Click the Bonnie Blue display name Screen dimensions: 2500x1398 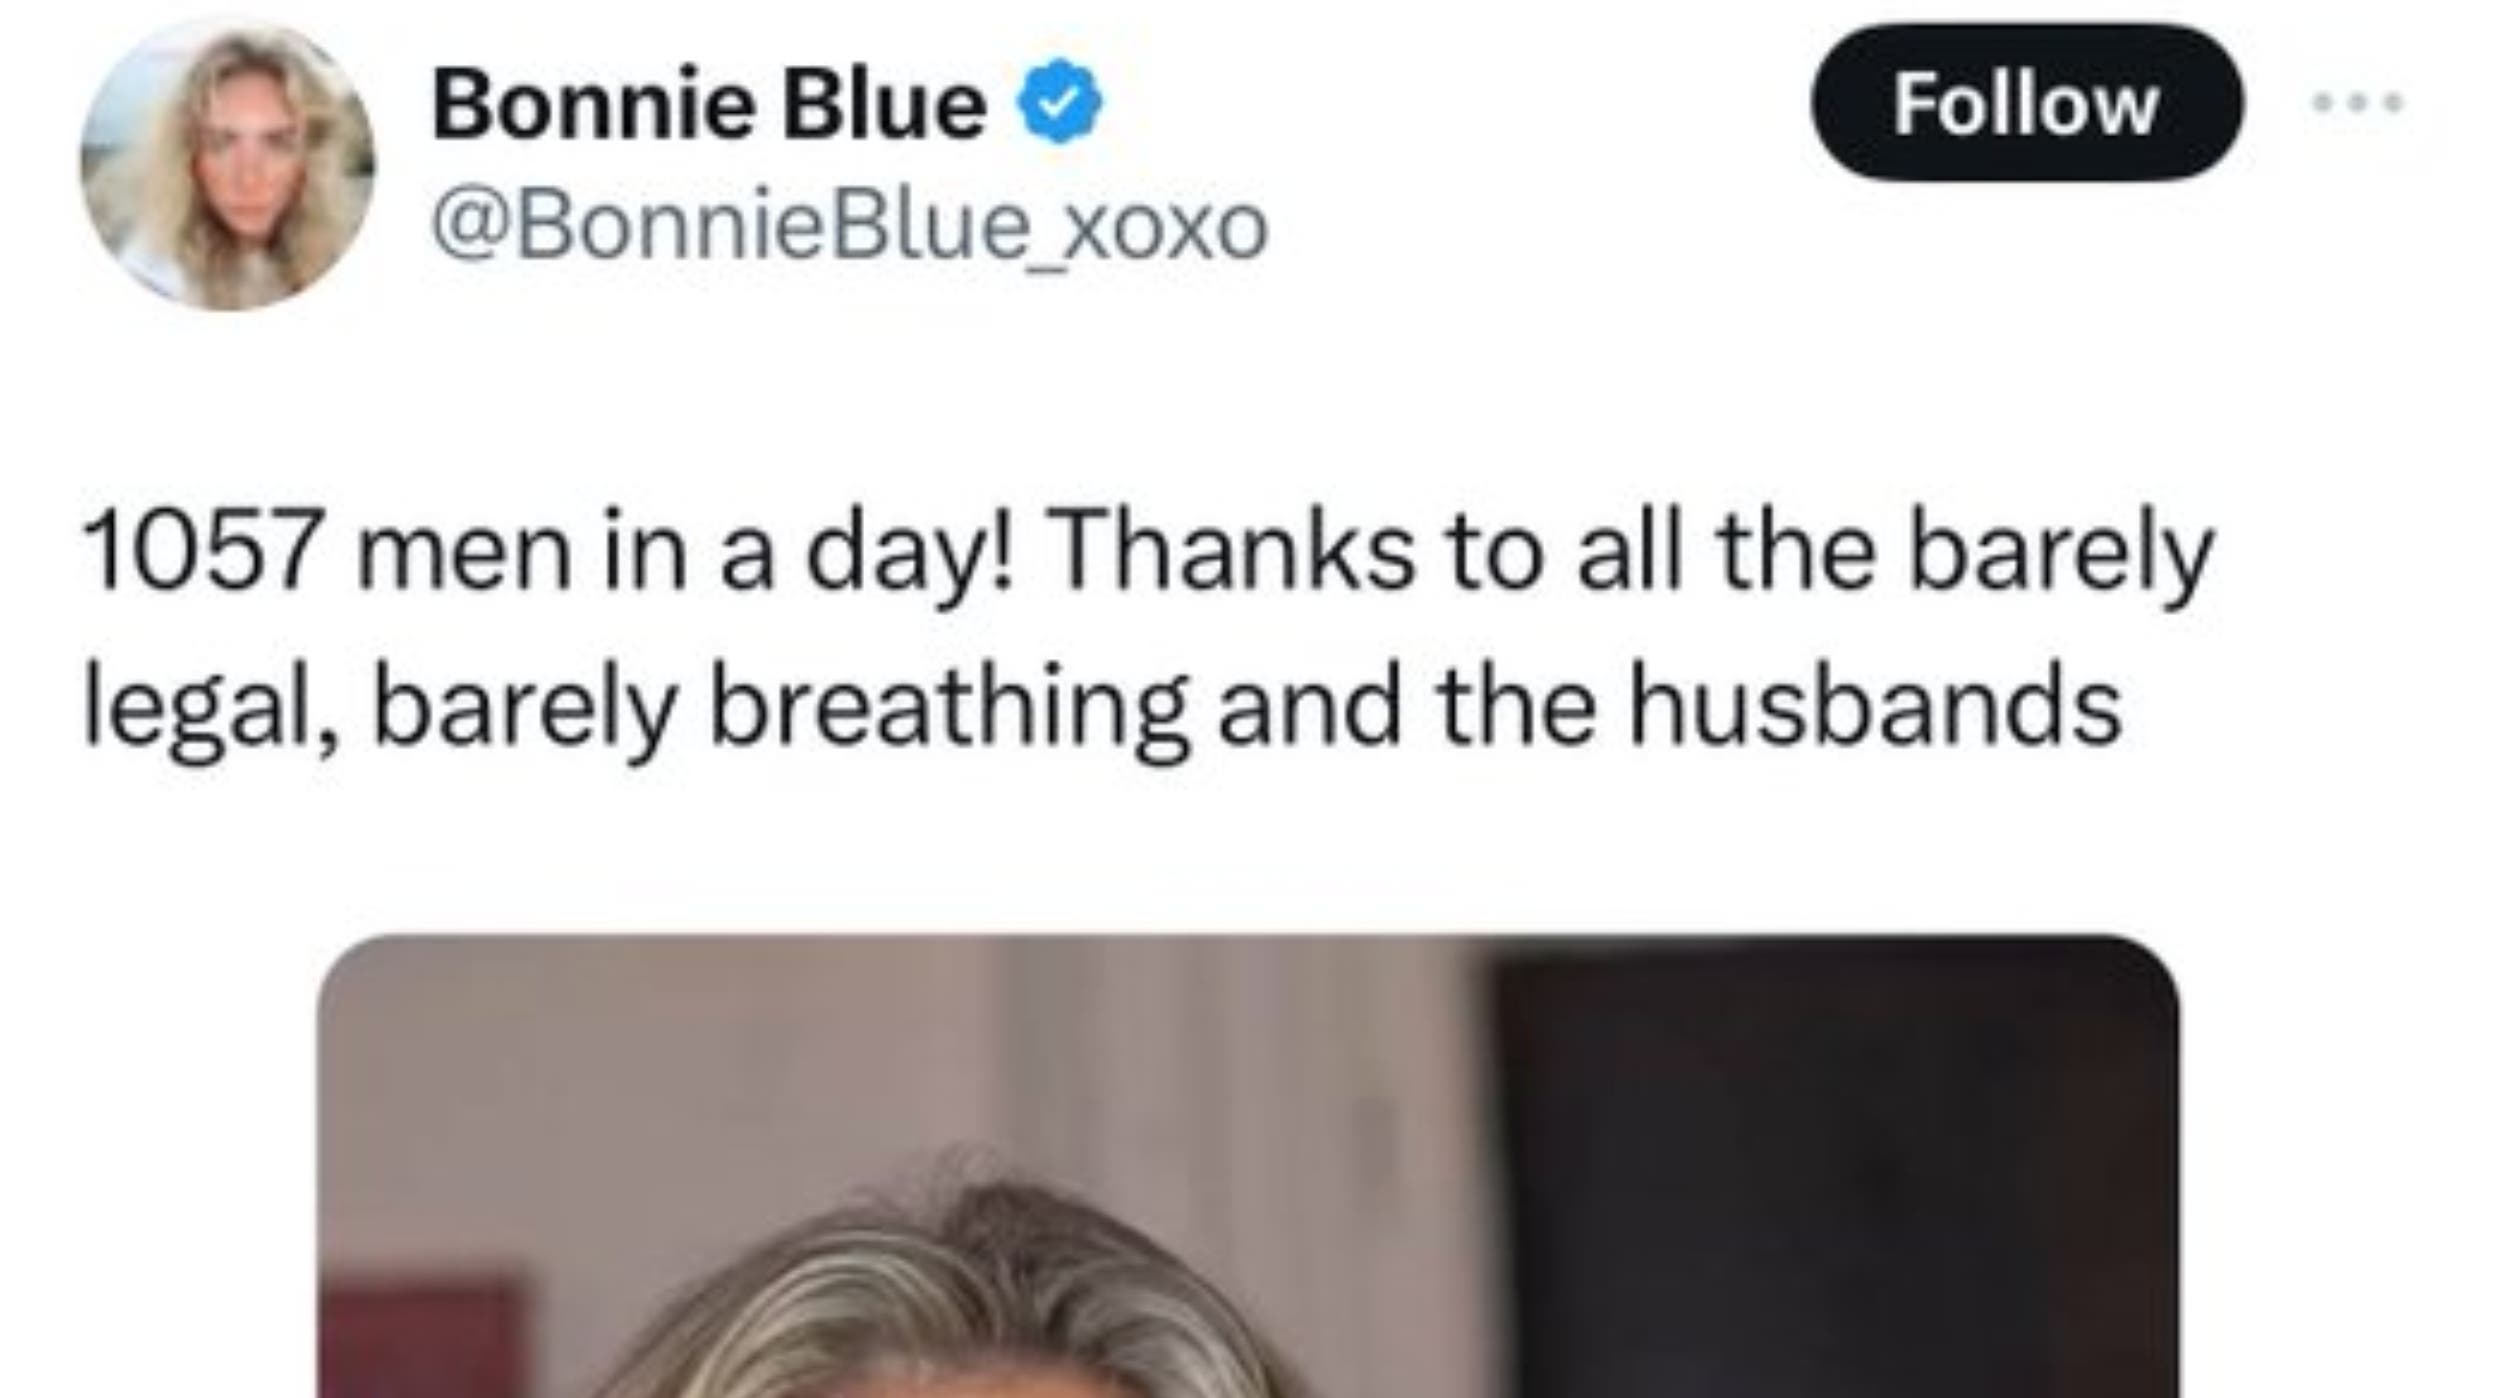(x=709, y=105)
